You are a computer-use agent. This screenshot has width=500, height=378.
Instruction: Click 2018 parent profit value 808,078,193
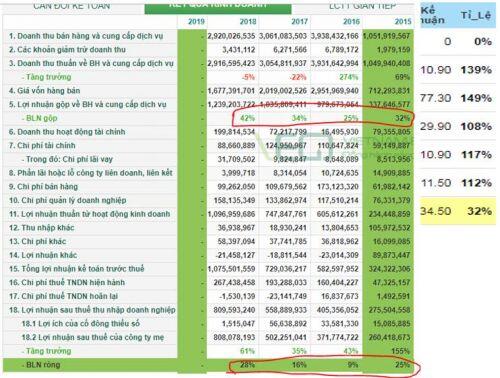(x=234, y=337)
